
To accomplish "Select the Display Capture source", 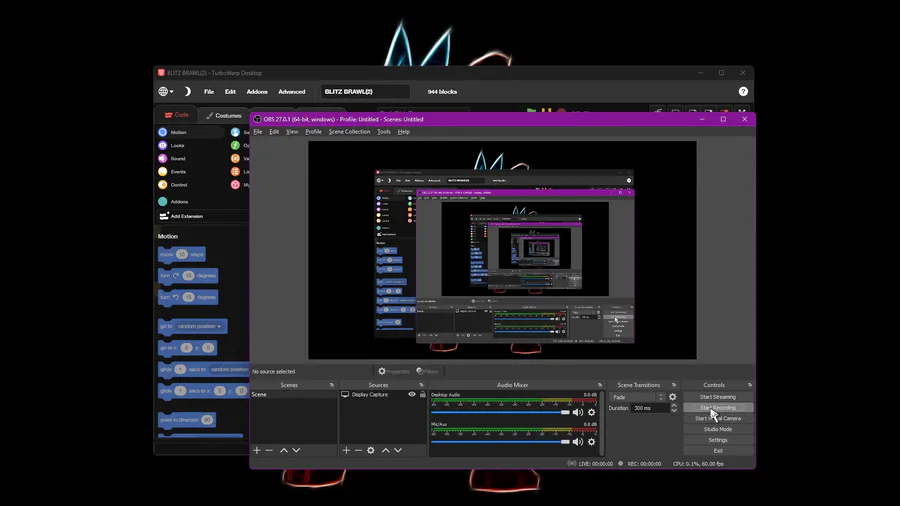I will coord(370,395).
